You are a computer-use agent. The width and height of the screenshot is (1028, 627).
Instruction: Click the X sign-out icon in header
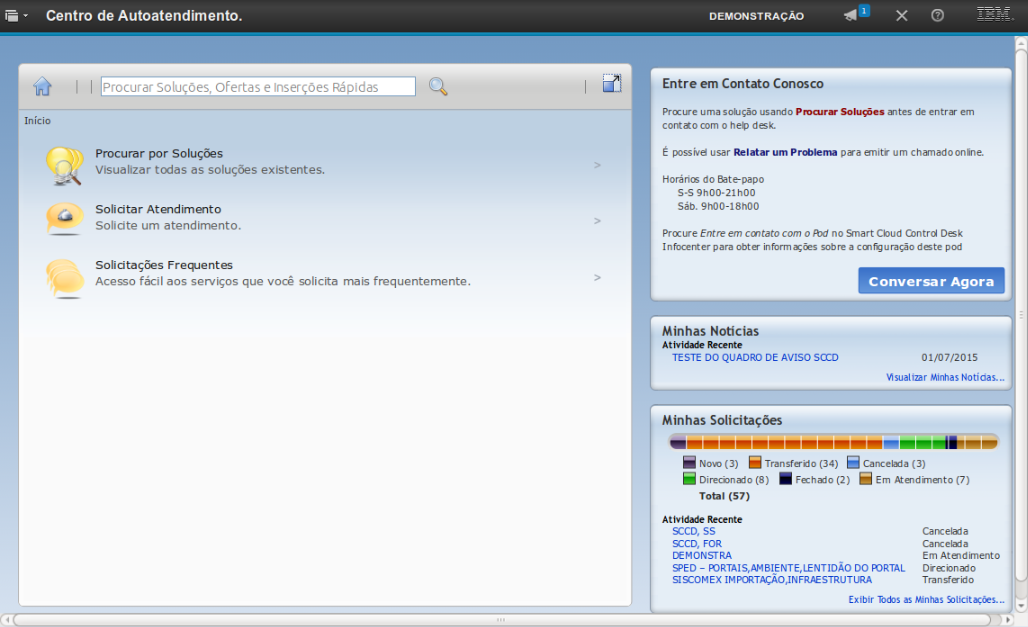tap(901, 16)
